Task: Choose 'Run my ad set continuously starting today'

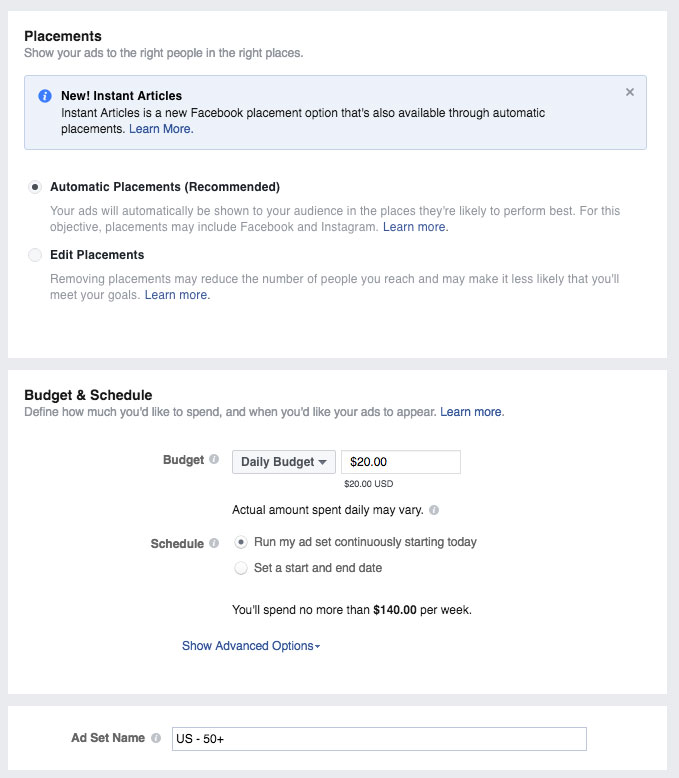Action: coord(240,542)
